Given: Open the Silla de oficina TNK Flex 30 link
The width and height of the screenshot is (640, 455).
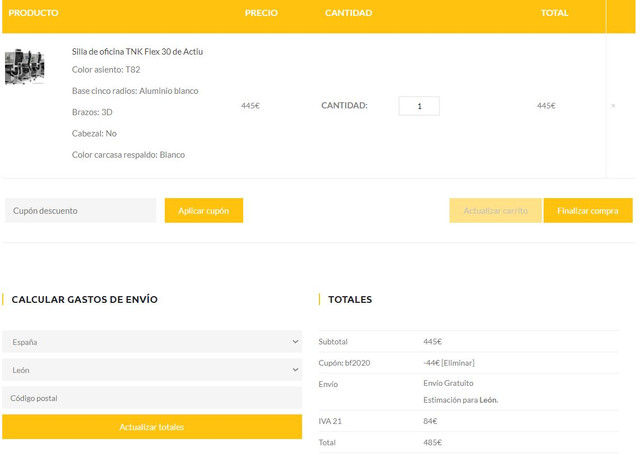Looking at the screenshot, I should pyautogui.click(x=137, y=52).
